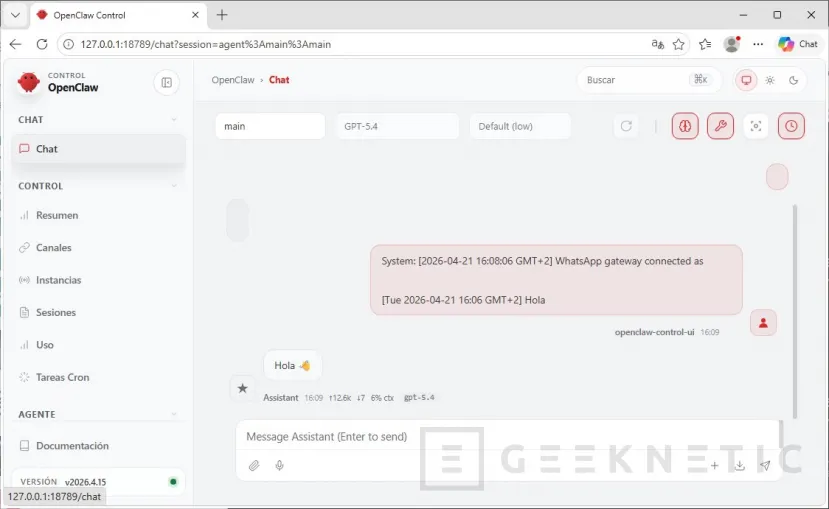Image resolution: width=829 pixels, height=509 pixels.
Task: Click the red user avatar icon
Action: coord(763,323)
